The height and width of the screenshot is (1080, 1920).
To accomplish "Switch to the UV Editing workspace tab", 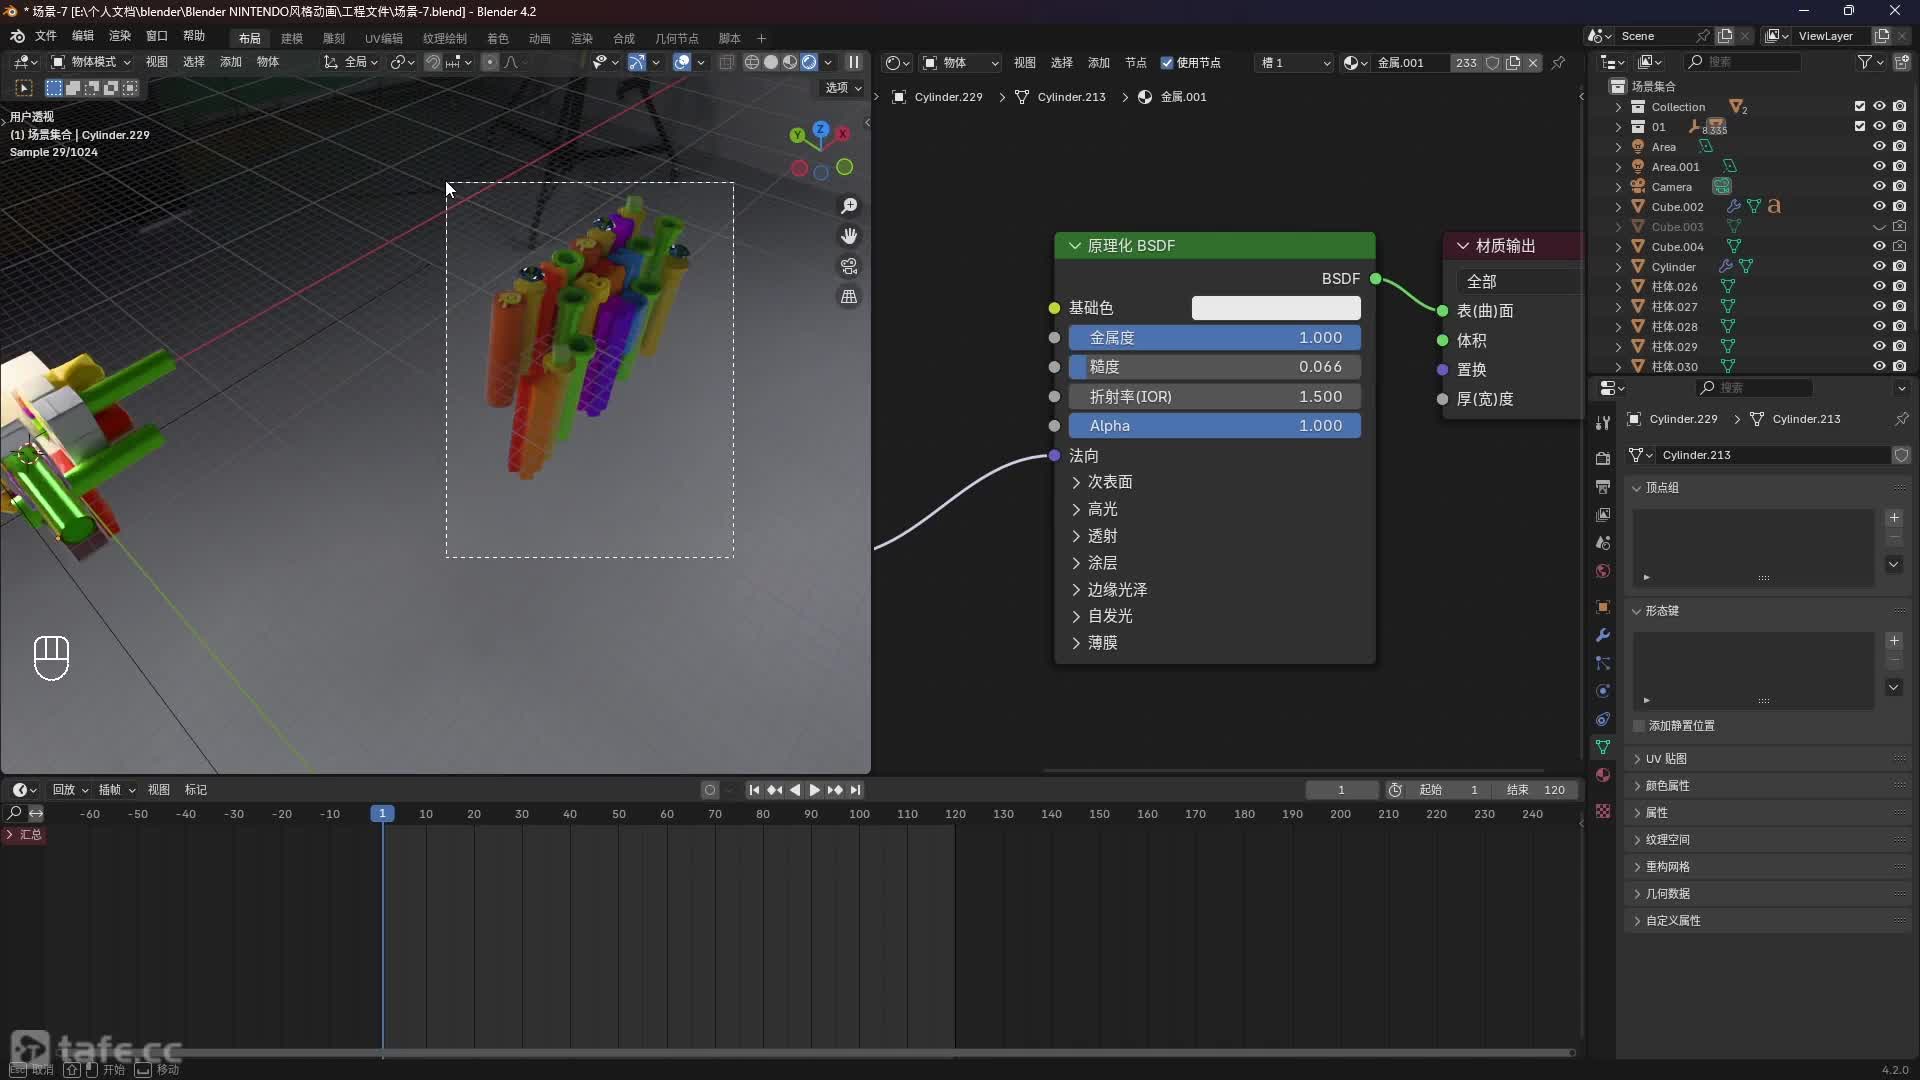I will pos(384,38).
